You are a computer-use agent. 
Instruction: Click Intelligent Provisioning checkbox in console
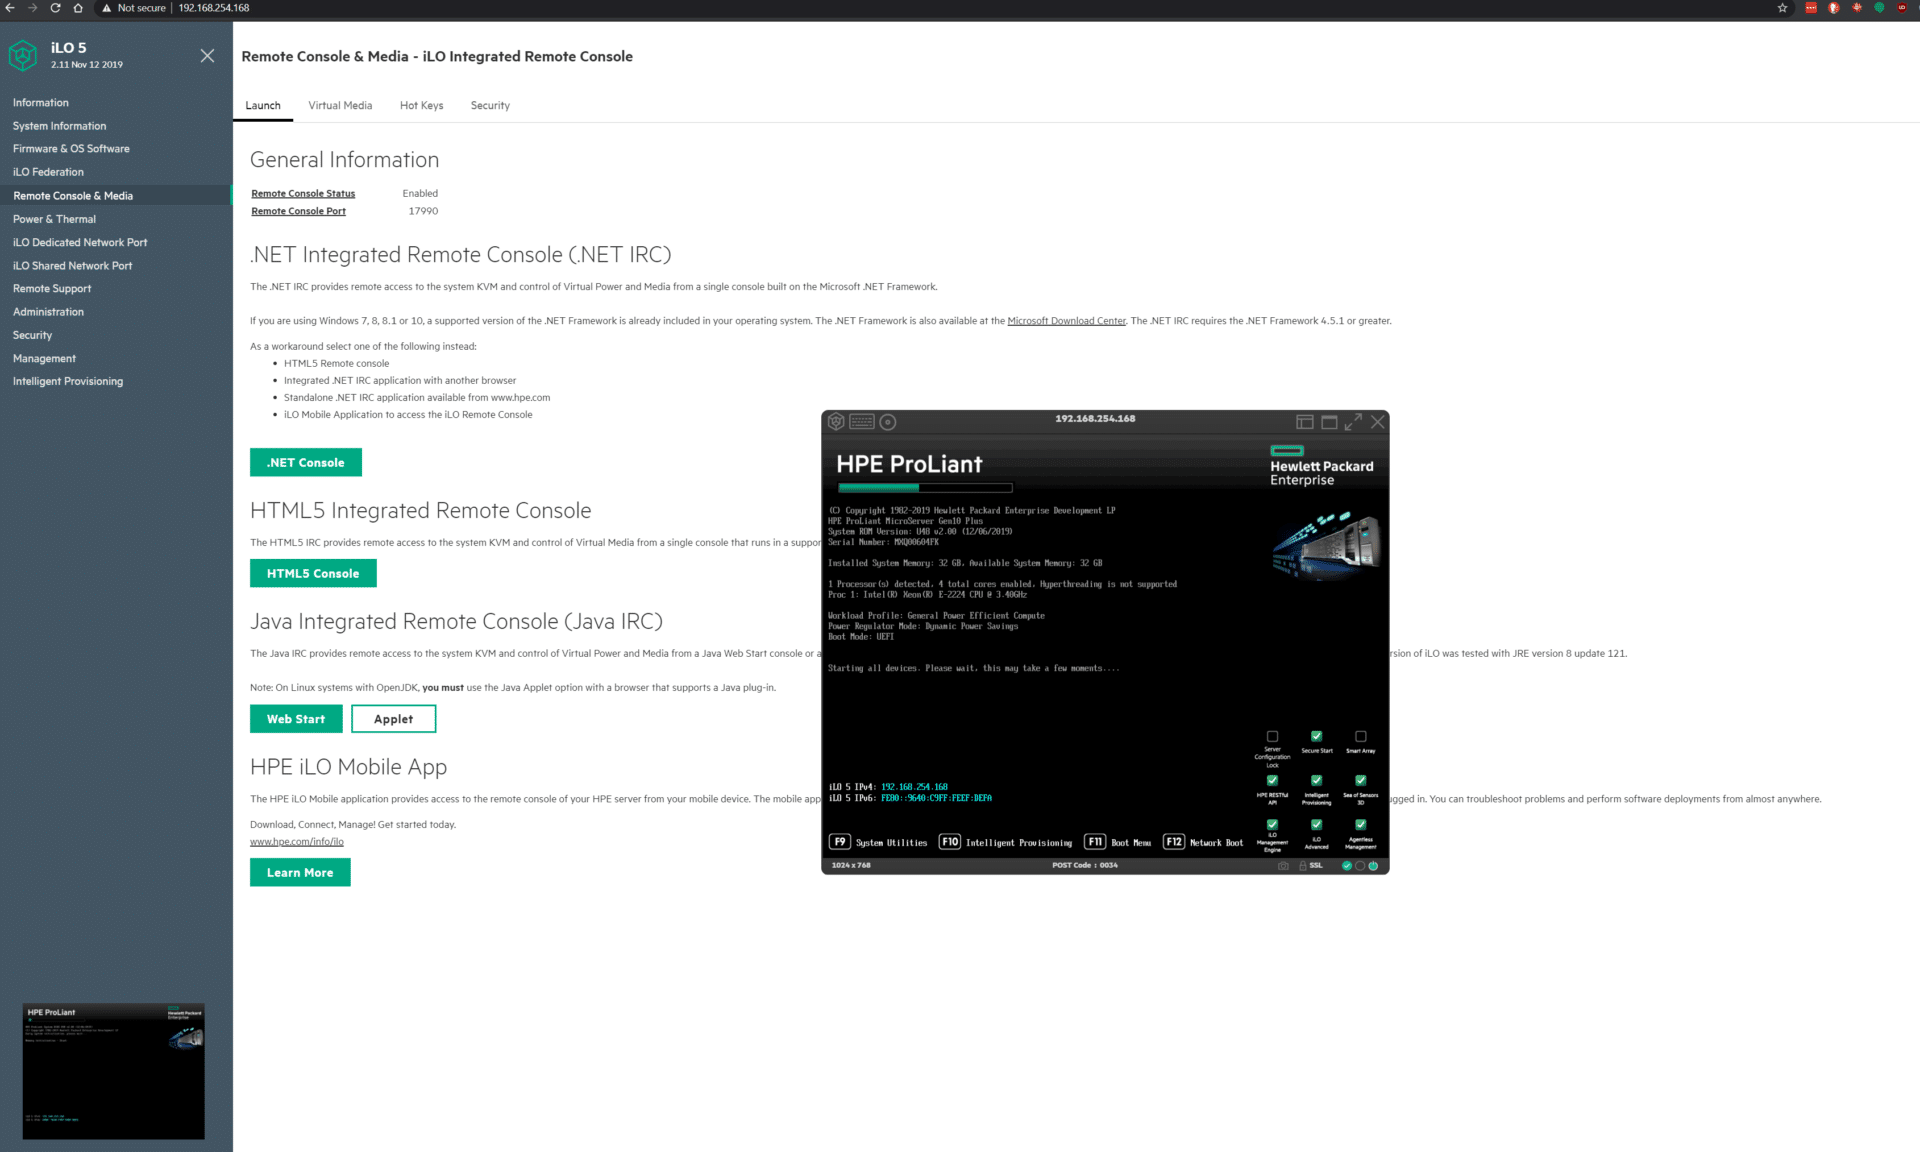pyautogui.click(x=1316, y=781)
